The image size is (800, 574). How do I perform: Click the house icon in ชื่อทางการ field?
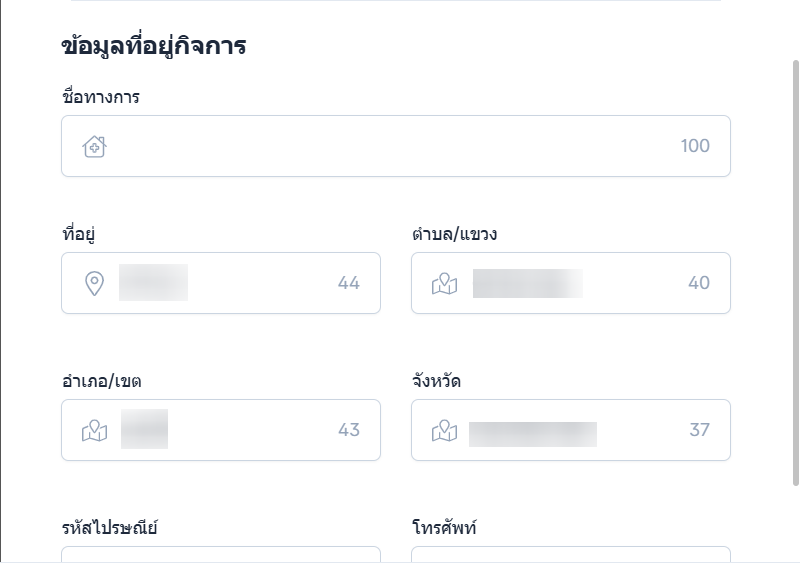[94, 147]
